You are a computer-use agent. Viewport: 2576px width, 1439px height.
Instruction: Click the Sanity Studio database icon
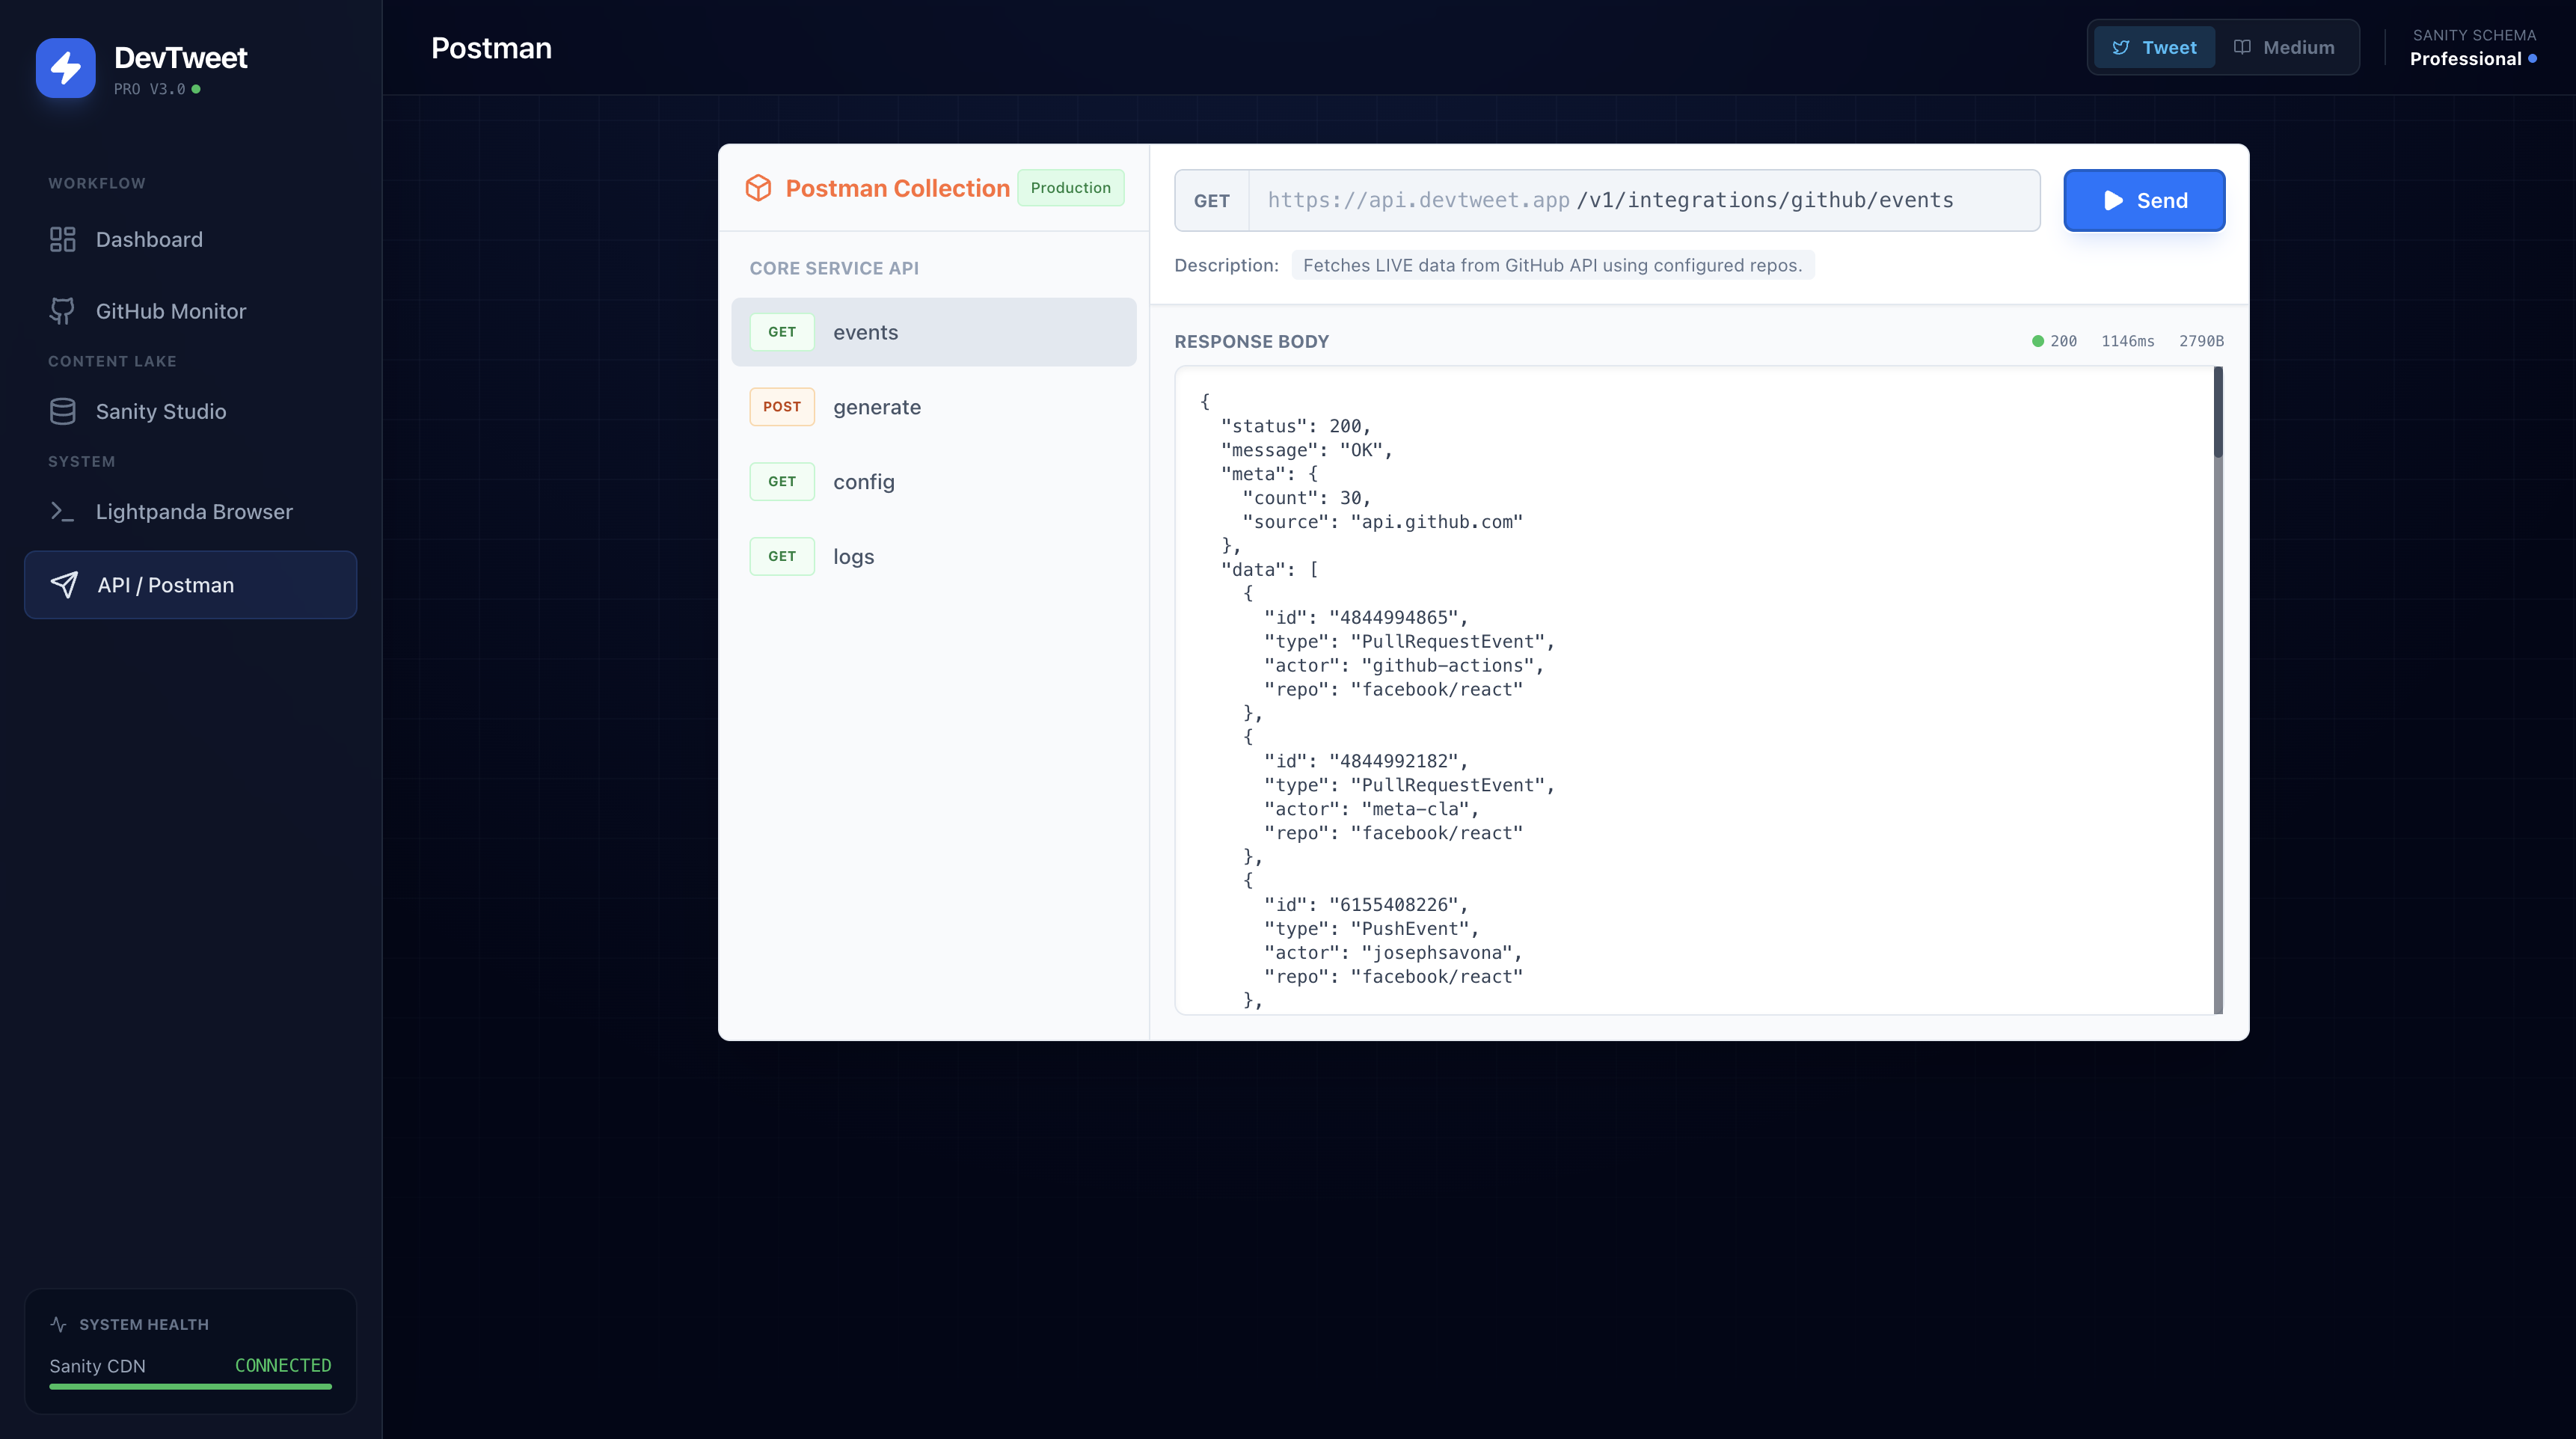point(62,411)
